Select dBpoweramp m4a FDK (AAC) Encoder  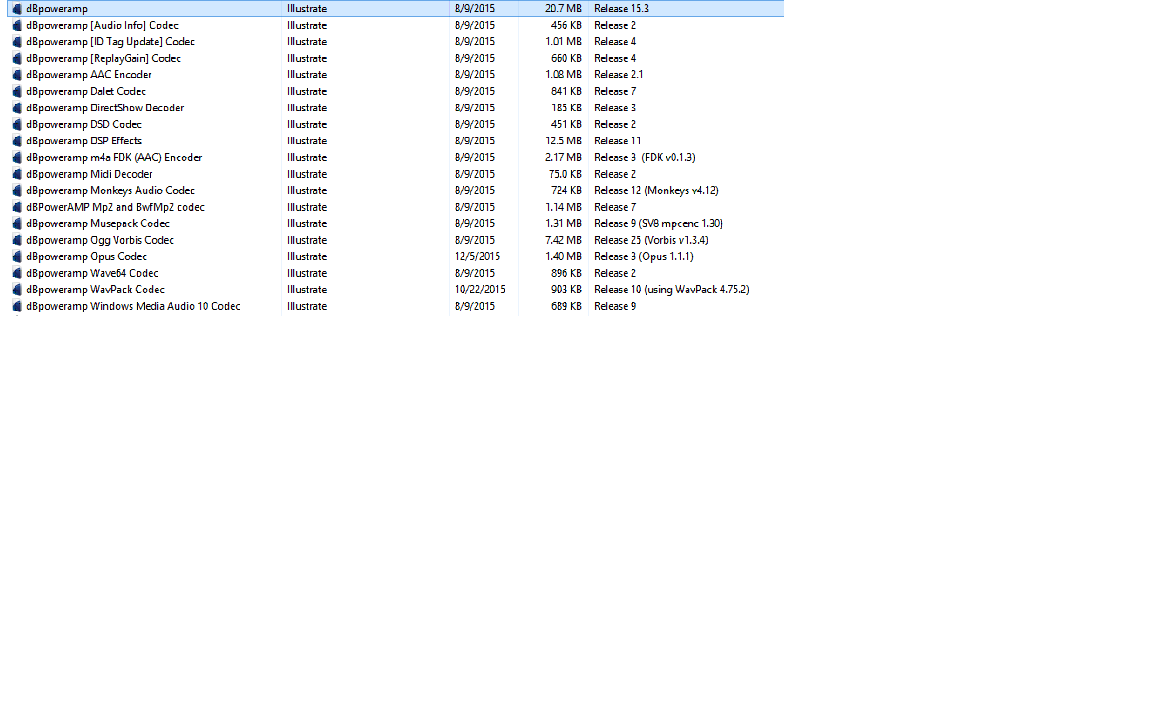click(114, 158)
